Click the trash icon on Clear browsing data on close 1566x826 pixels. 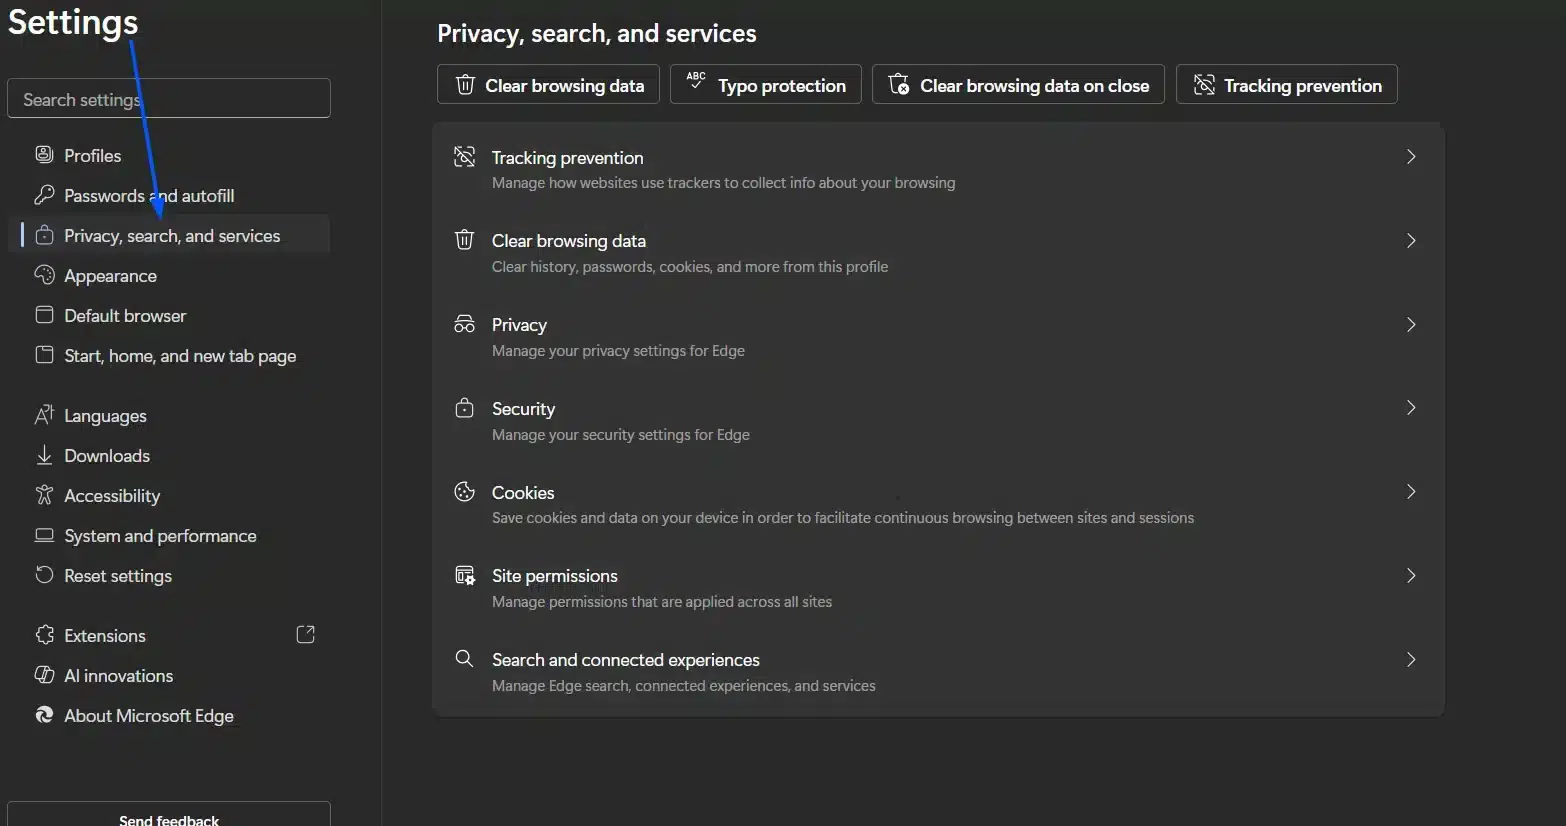tap(899, 84)
